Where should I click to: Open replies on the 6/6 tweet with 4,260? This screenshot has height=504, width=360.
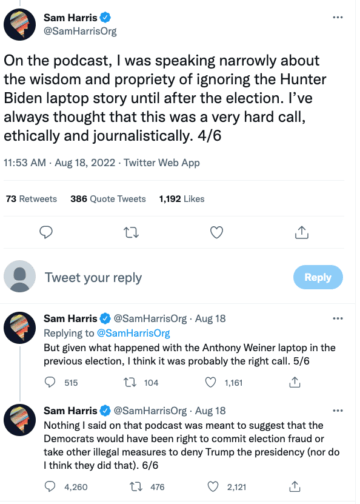[x=50, y=487]
